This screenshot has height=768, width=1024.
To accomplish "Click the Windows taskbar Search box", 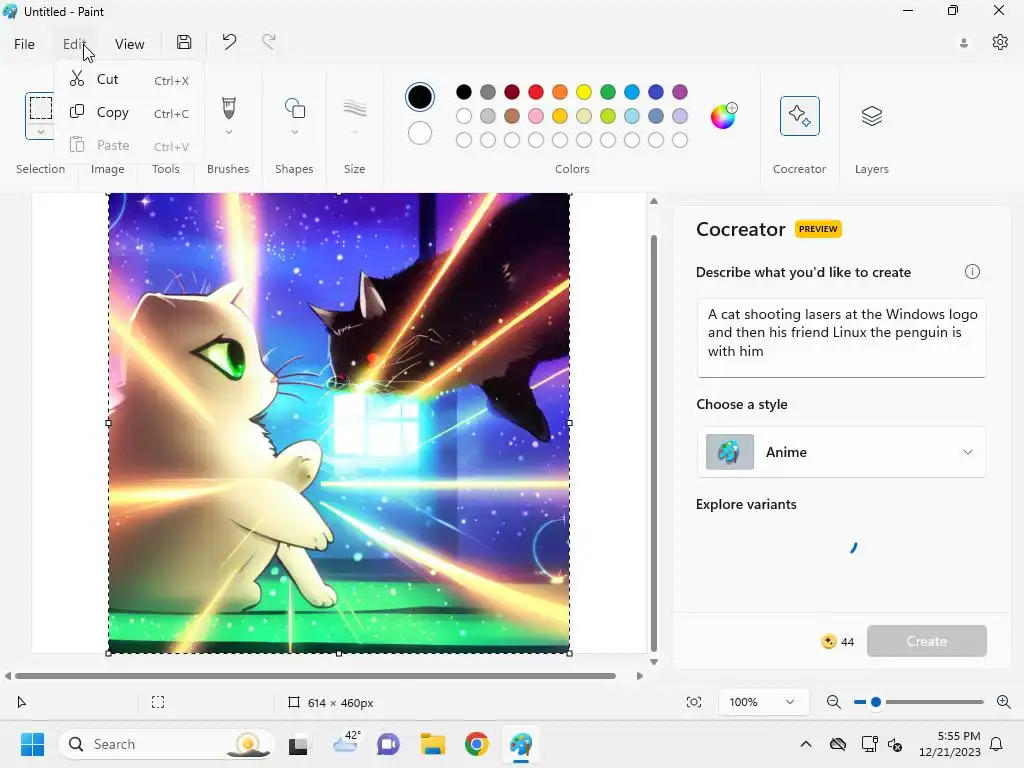I will point(167,744).
